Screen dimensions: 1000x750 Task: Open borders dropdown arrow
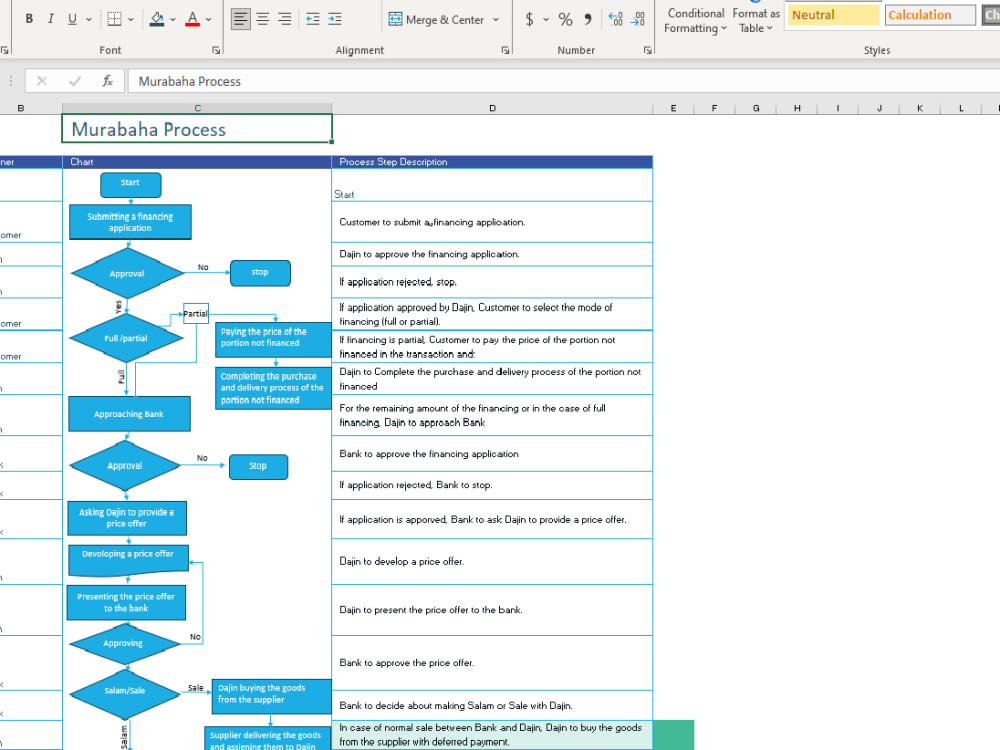tap(131, 20)
